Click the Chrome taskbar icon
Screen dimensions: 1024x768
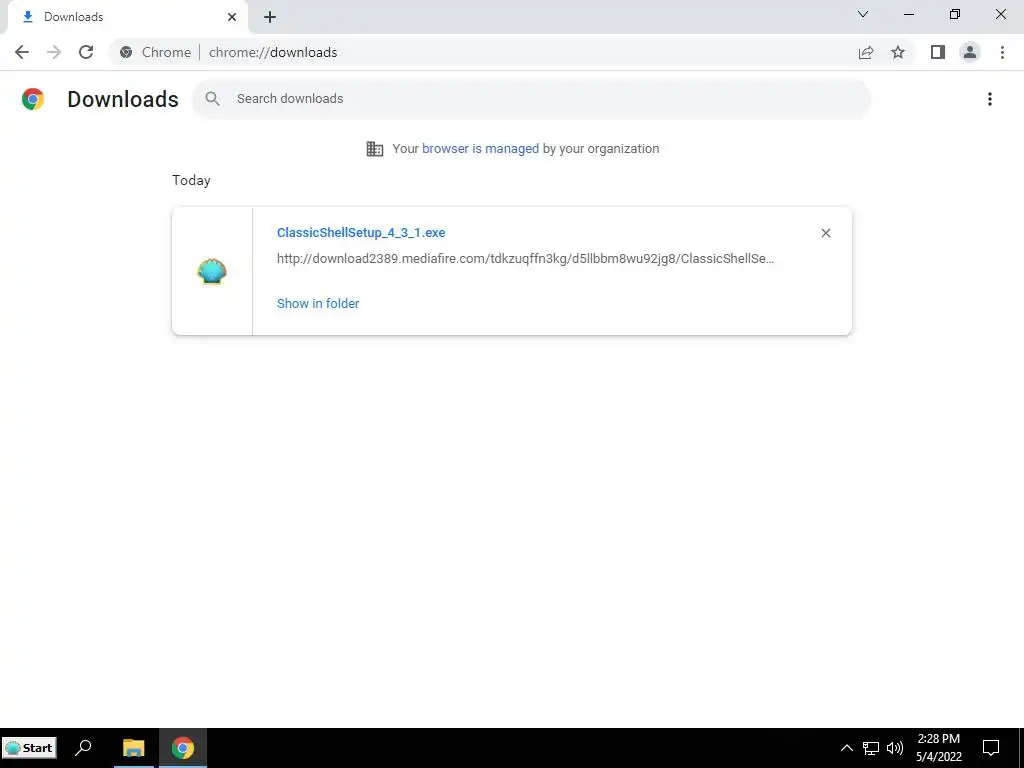point(183,748)
